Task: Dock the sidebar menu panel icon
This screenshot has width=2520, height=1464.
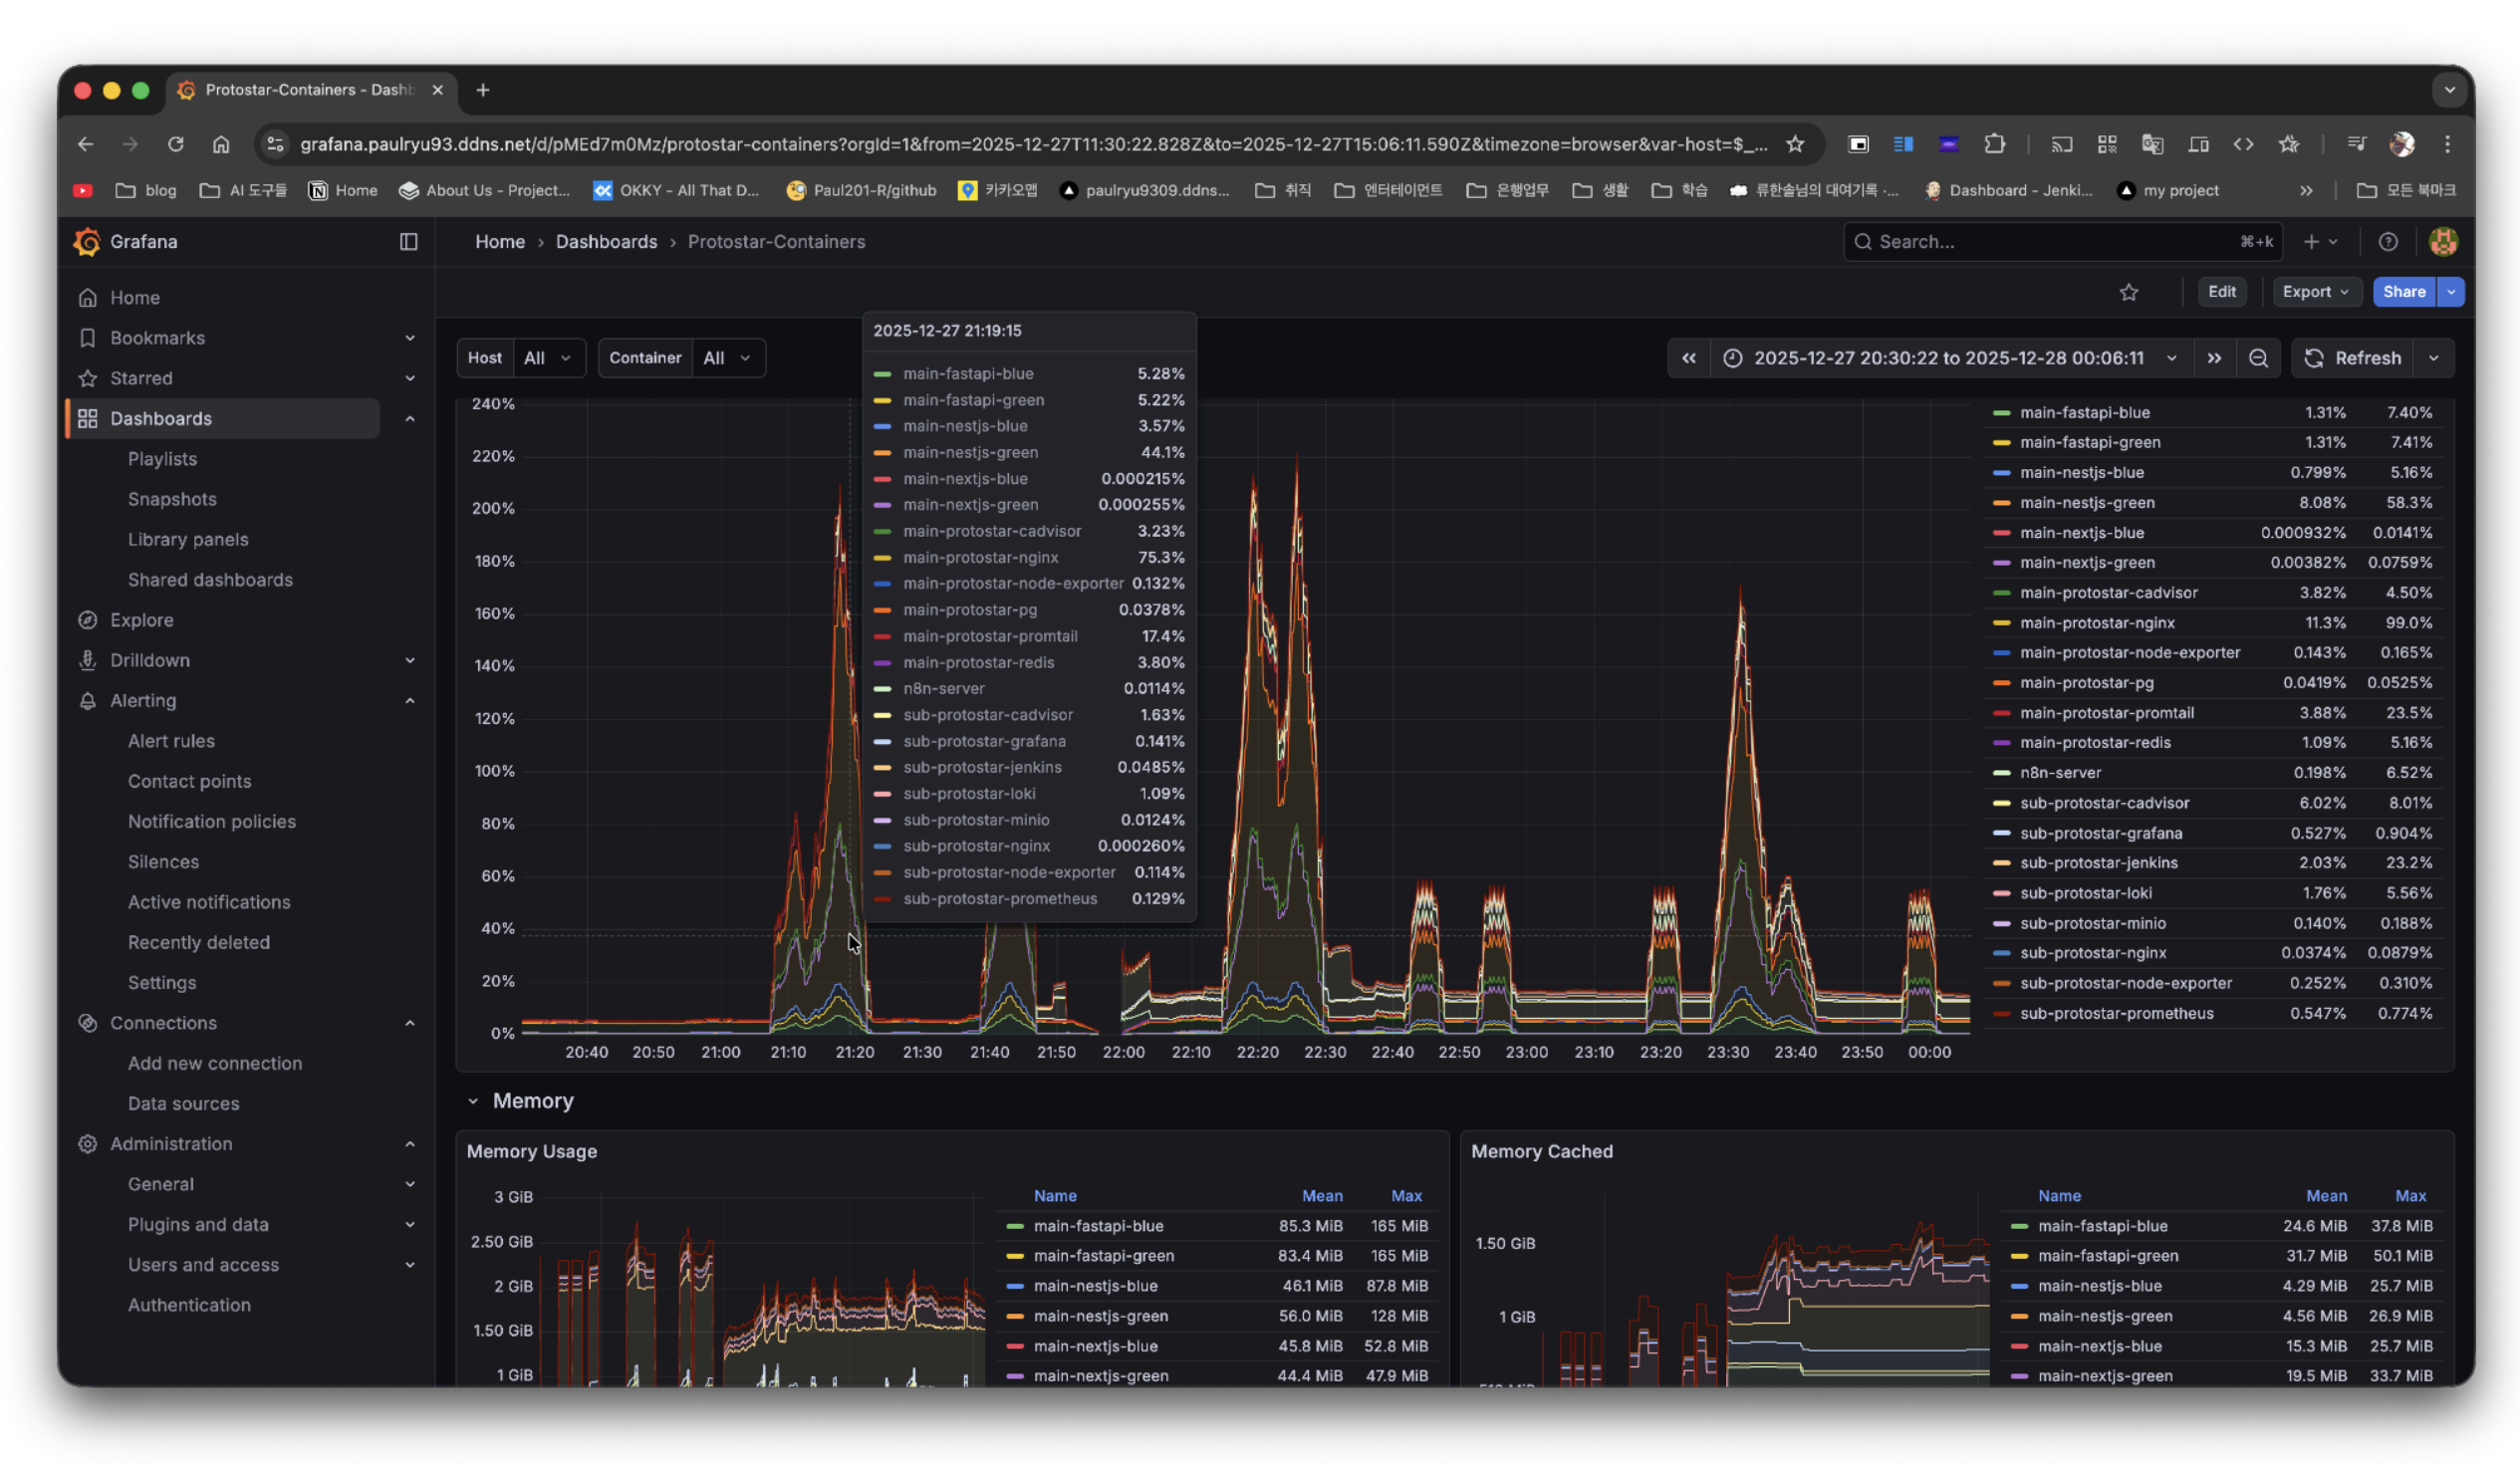Action: (x=408, y=241)
